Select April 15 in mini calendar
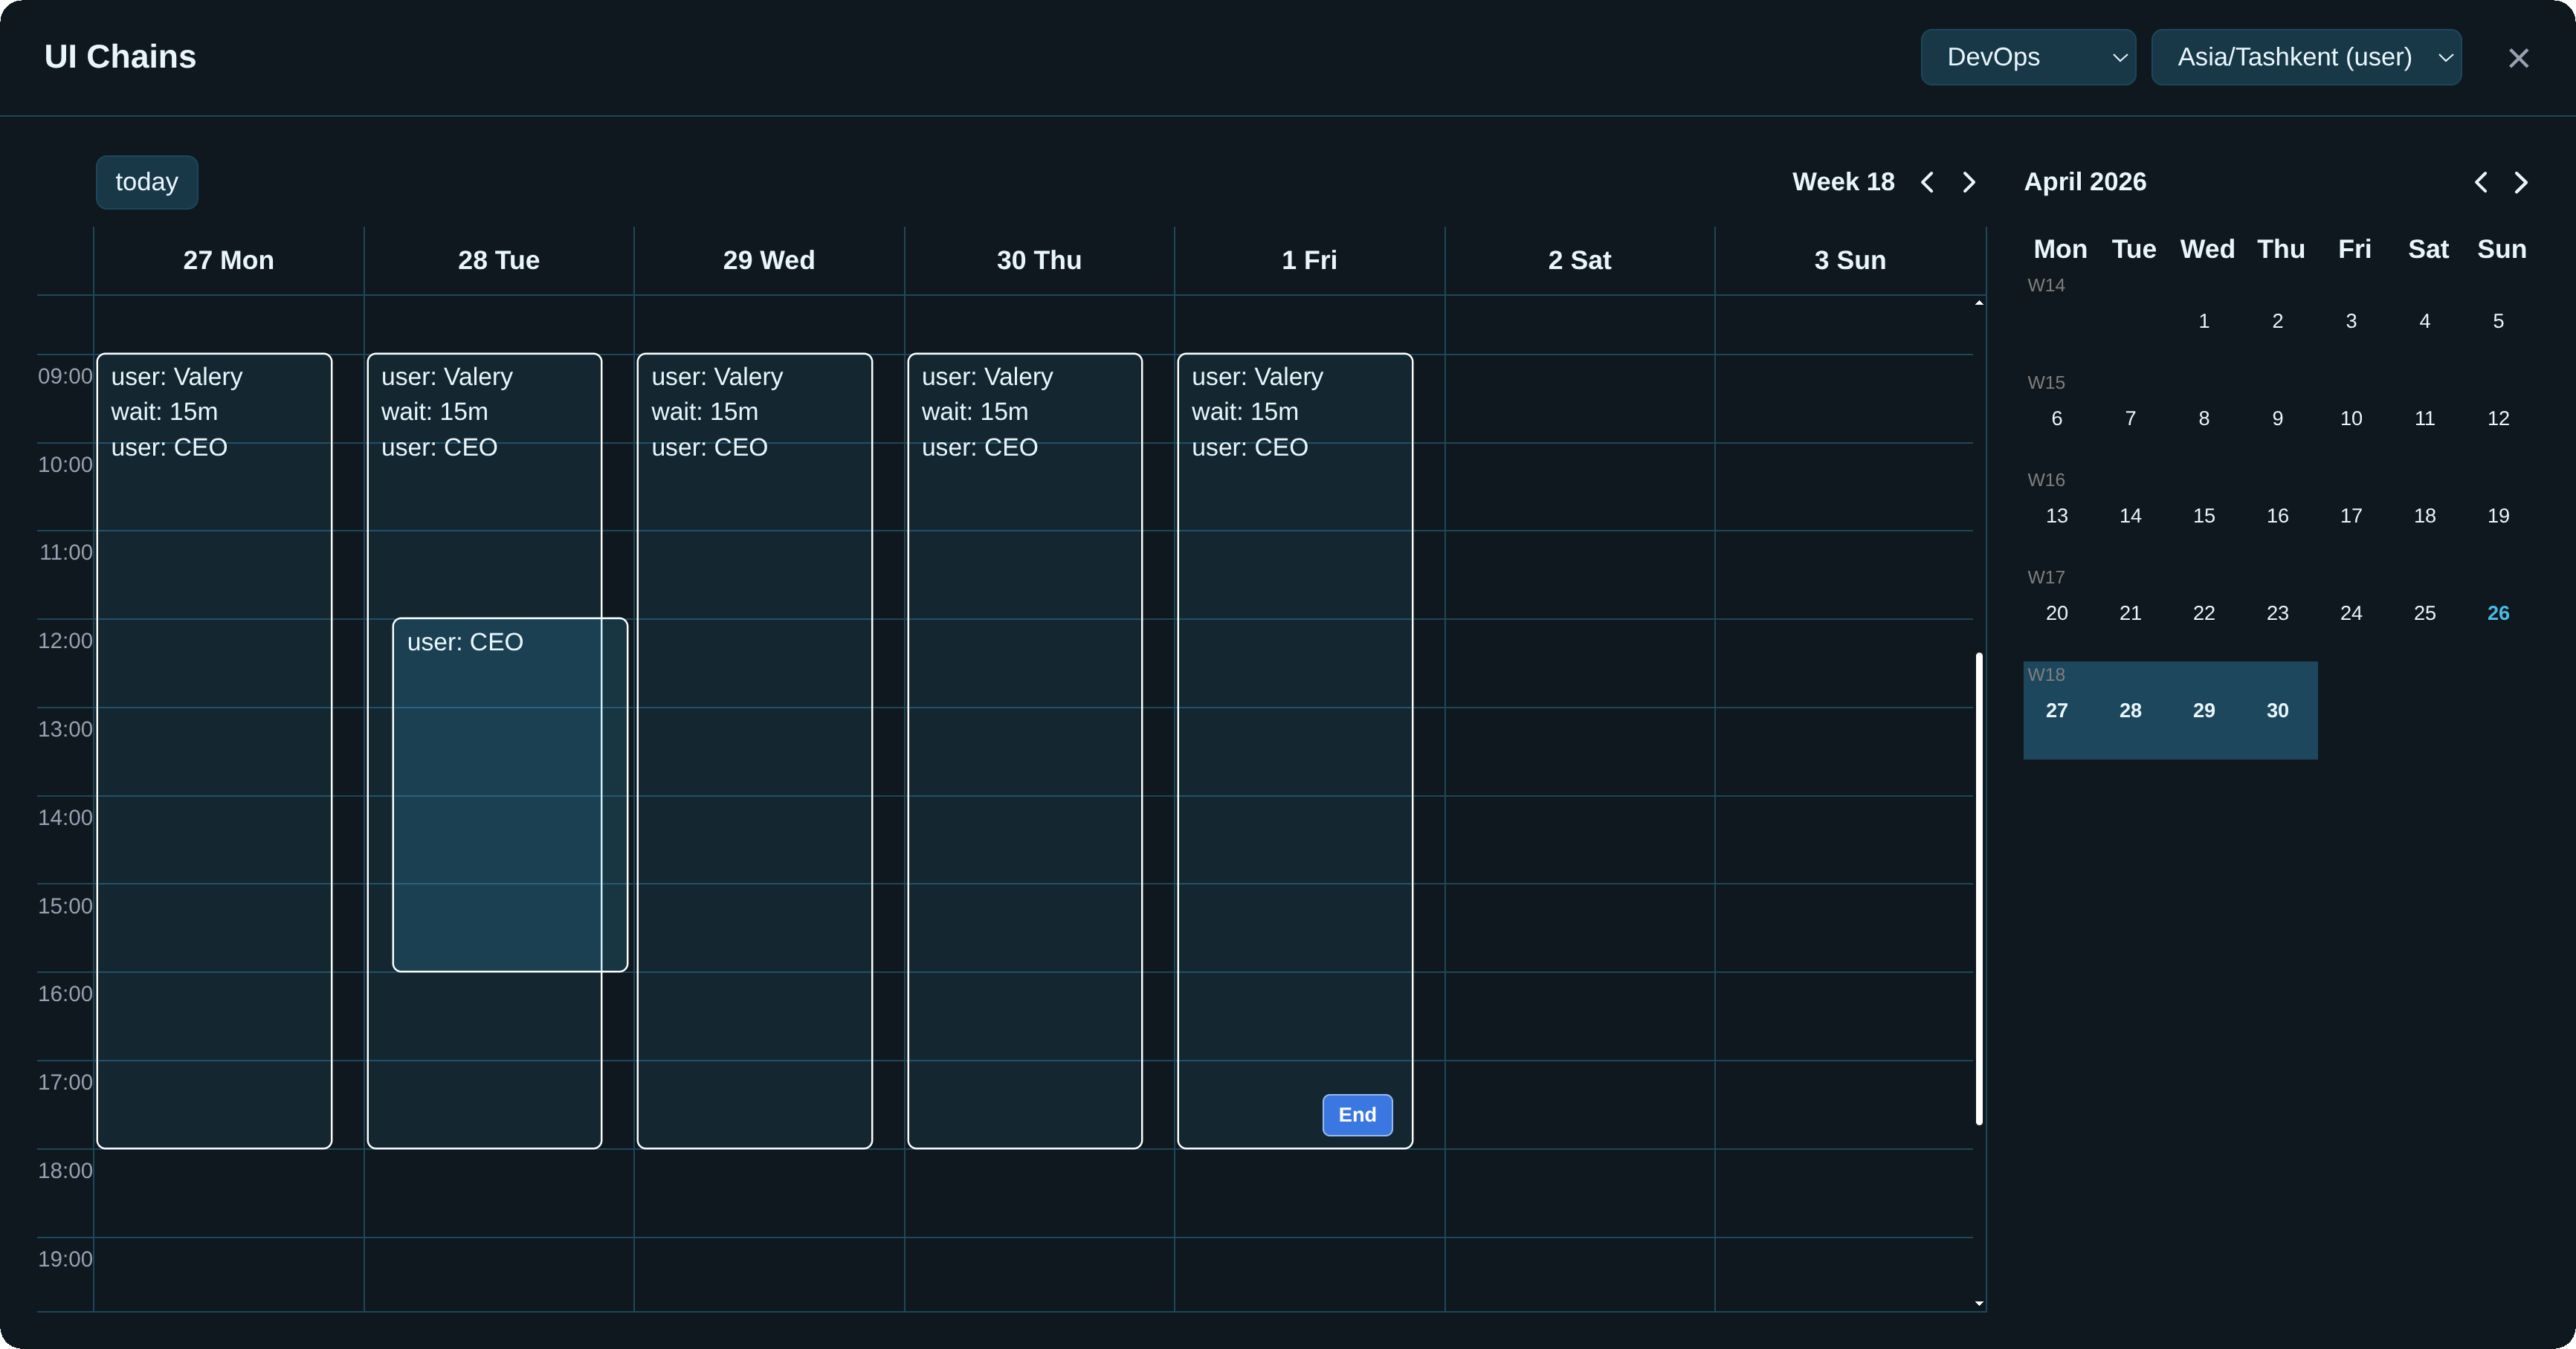This screenshot has width=2576, height=1349. point(2204,516)
